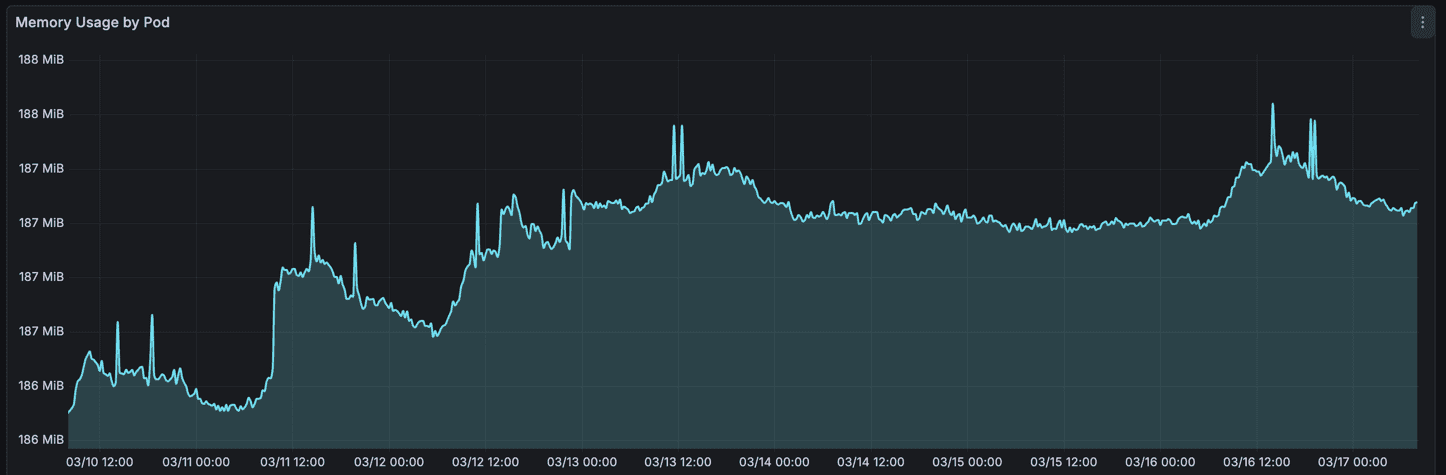The height and width of the screenshot is (475, 1446).
Task: Click the Memory Usage by Pod panel title
Action: coord(92,22)
